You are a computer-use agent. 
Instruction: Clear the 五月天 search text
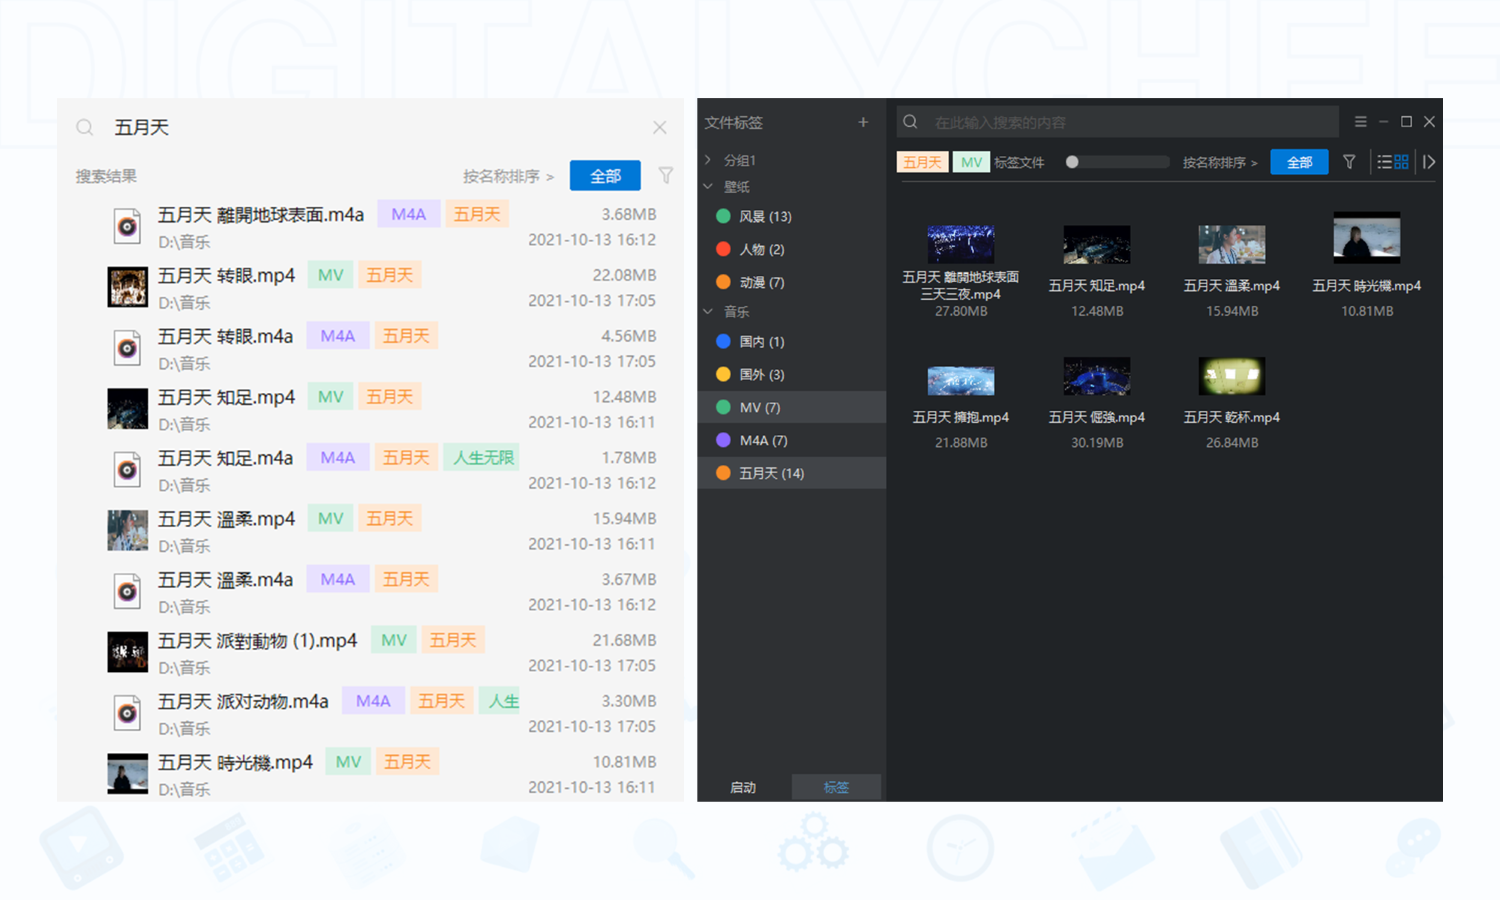[659, 127]
